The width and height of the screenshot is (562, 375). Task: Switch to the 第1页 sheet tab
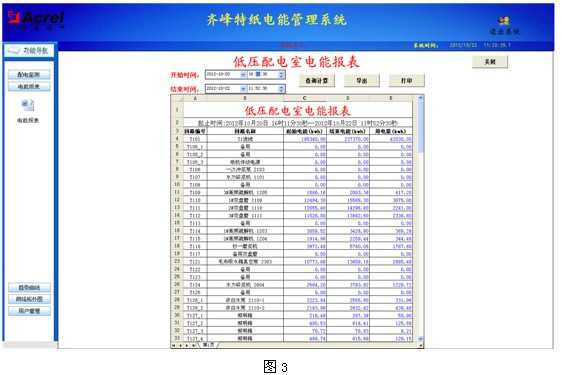coord(209,345)
